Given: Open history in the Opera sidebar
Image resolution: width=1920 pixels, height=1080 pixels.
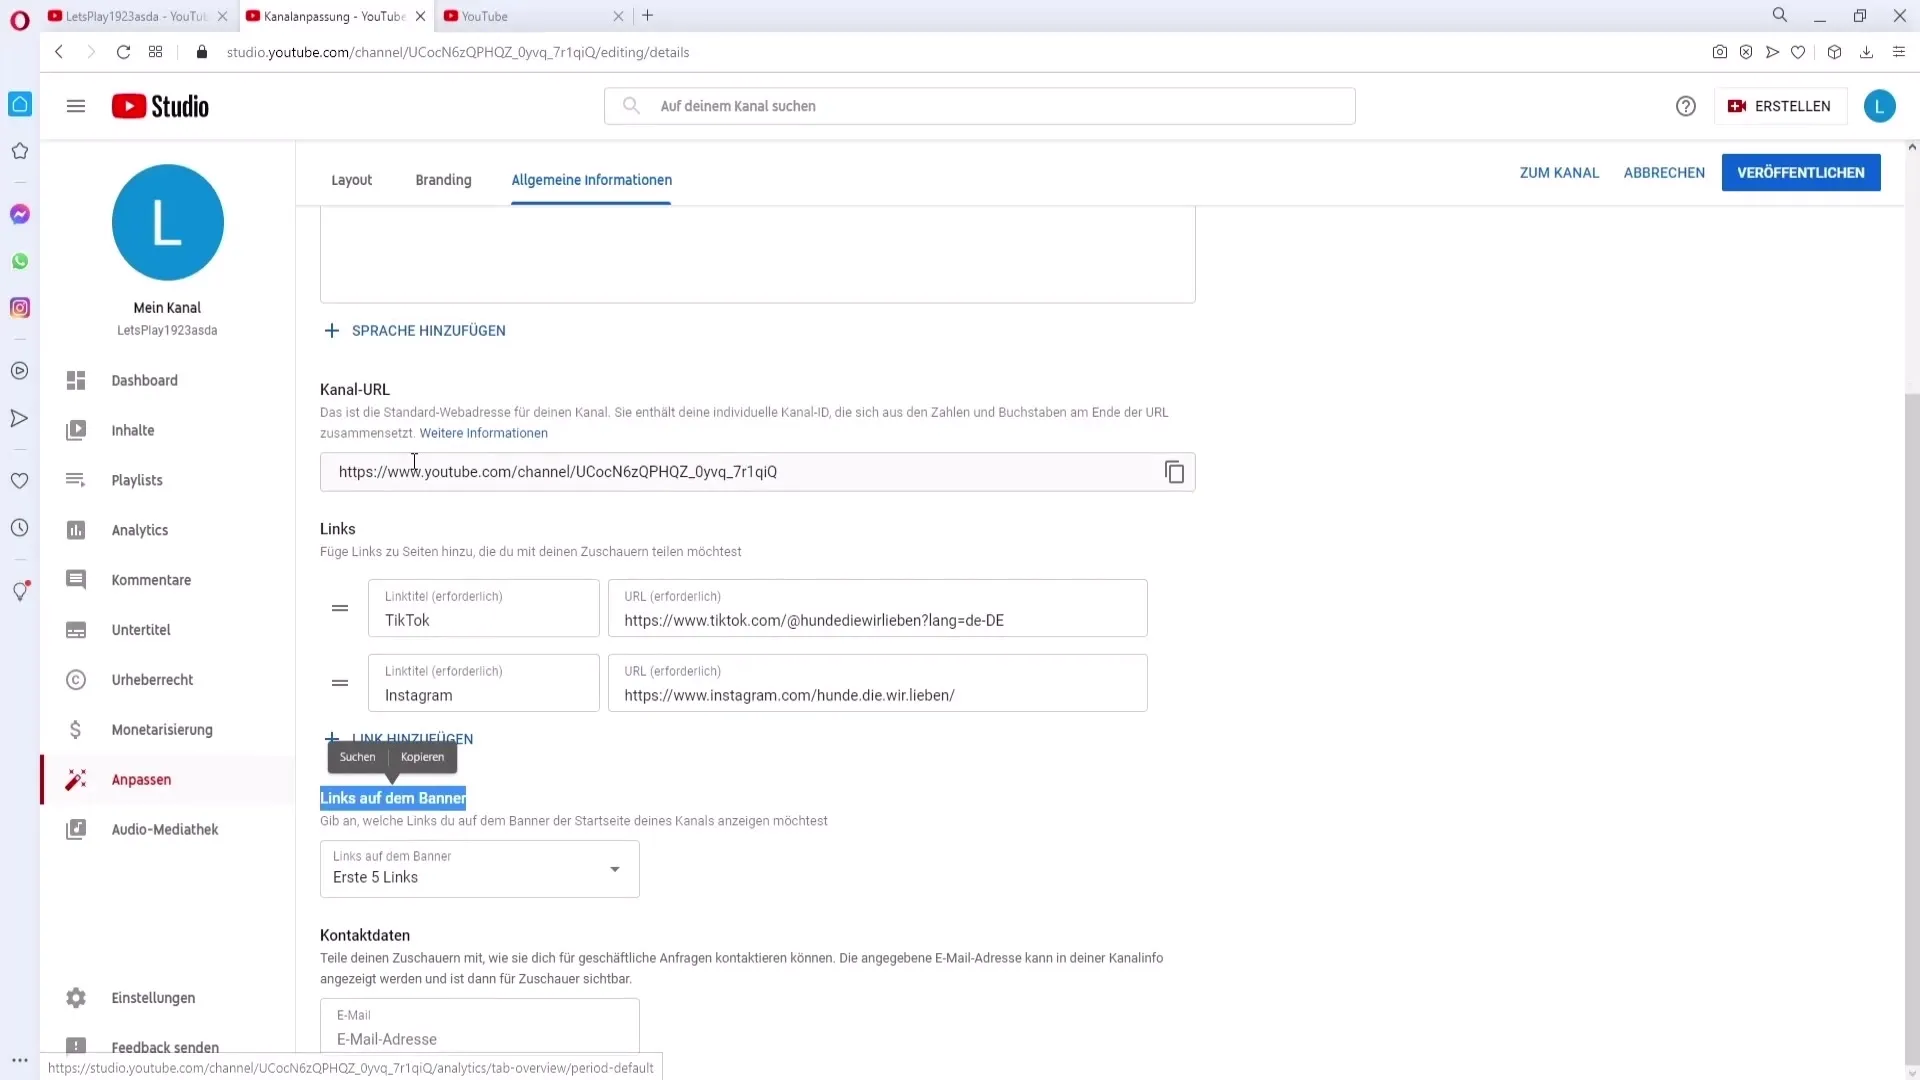Looking at the screenshot, I should (x=20, y=528).
